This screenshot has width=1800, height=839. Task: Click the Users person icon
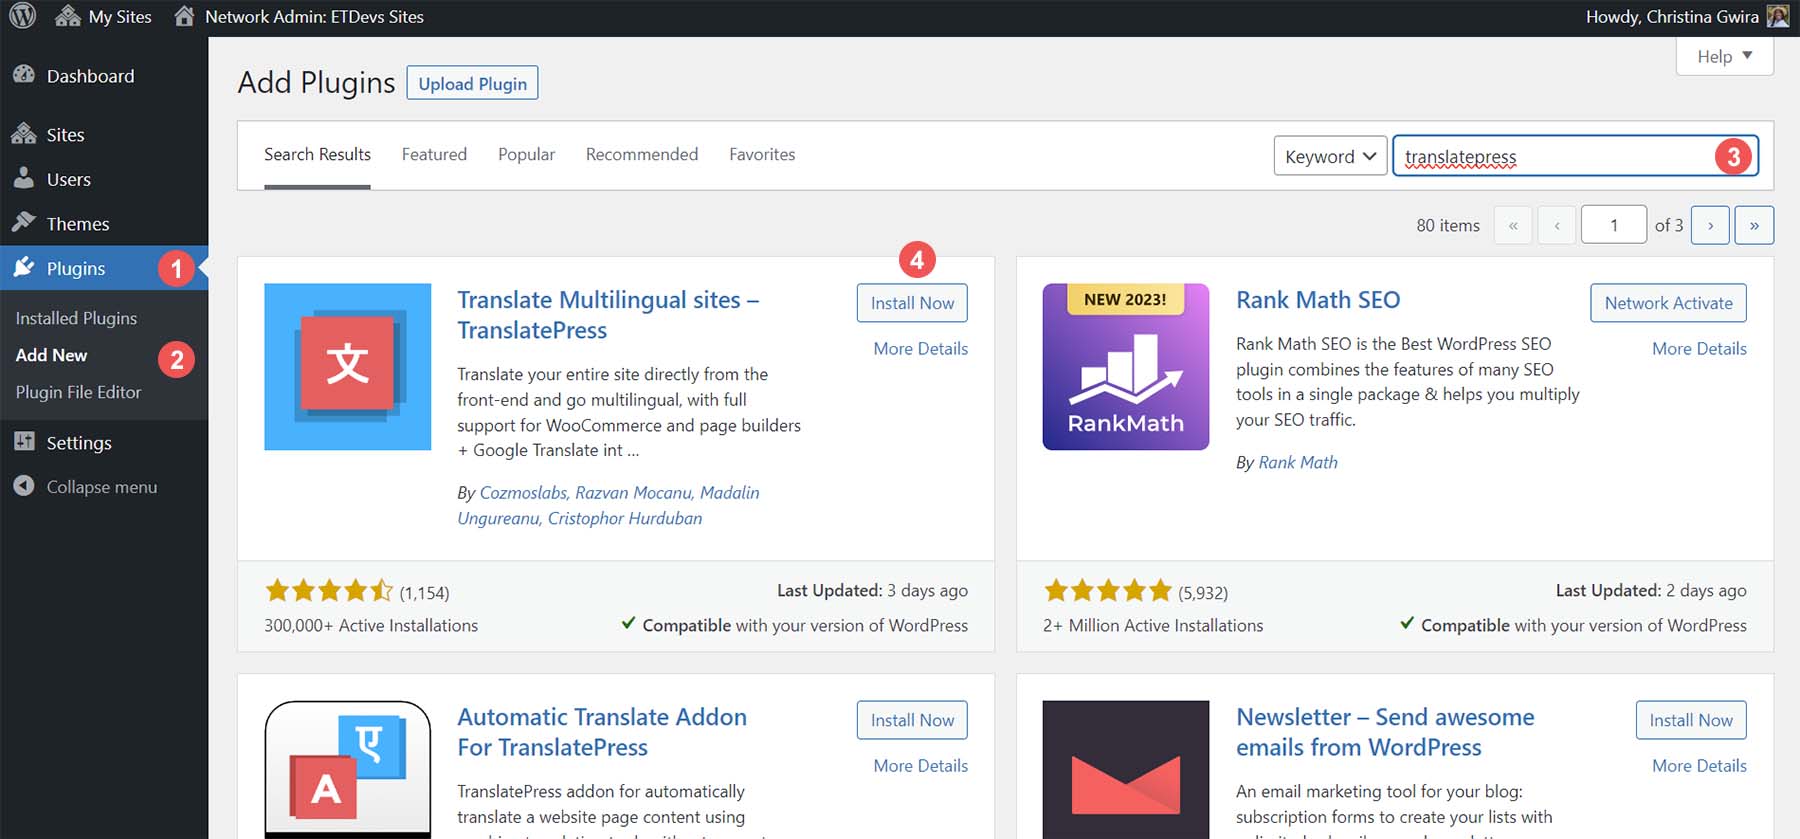pos(24,179)
